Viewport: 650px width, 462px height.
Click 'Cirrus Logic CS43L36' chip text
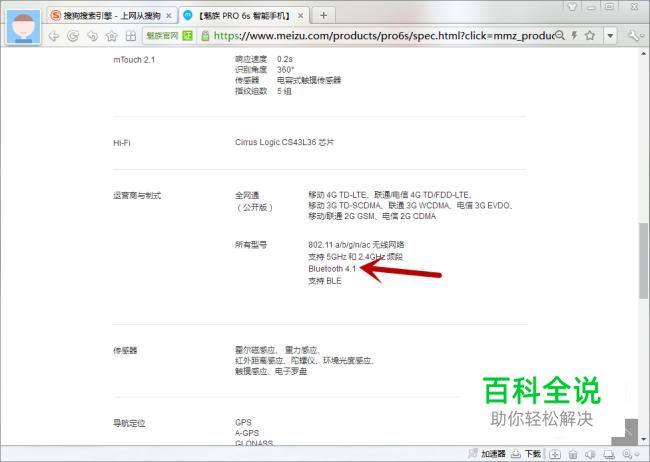point(284,142)
